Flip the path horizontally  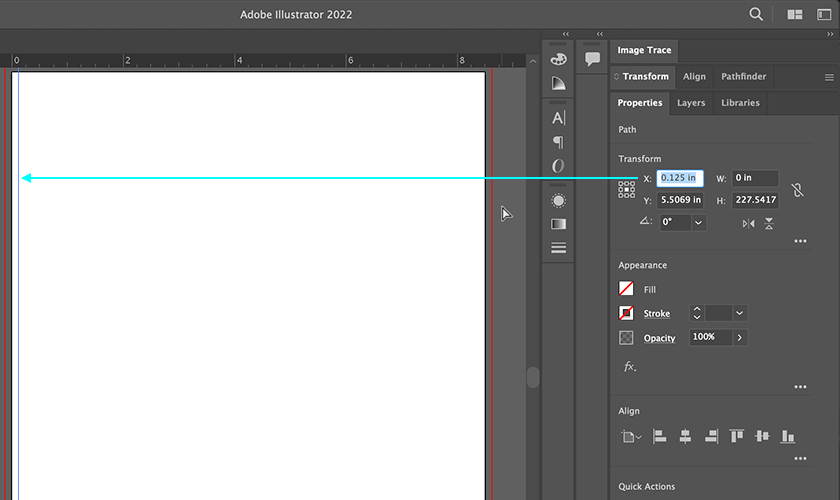click(748, 223)
